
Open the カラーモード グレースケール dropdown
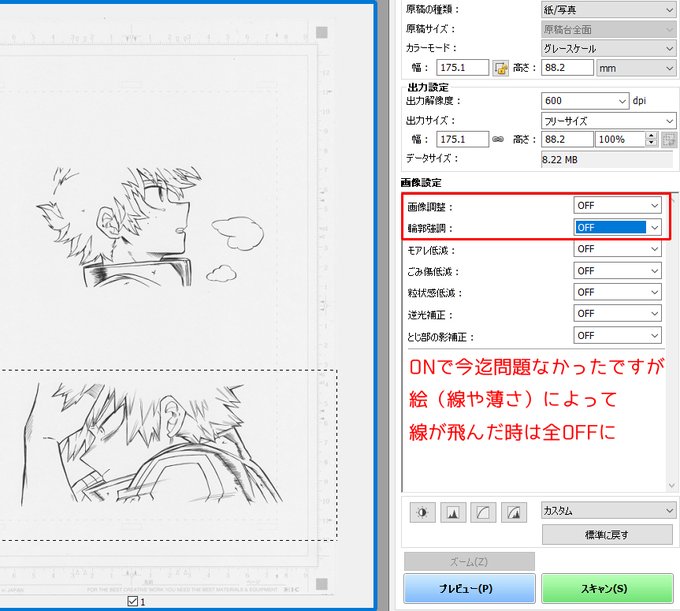tap(608, 49)
